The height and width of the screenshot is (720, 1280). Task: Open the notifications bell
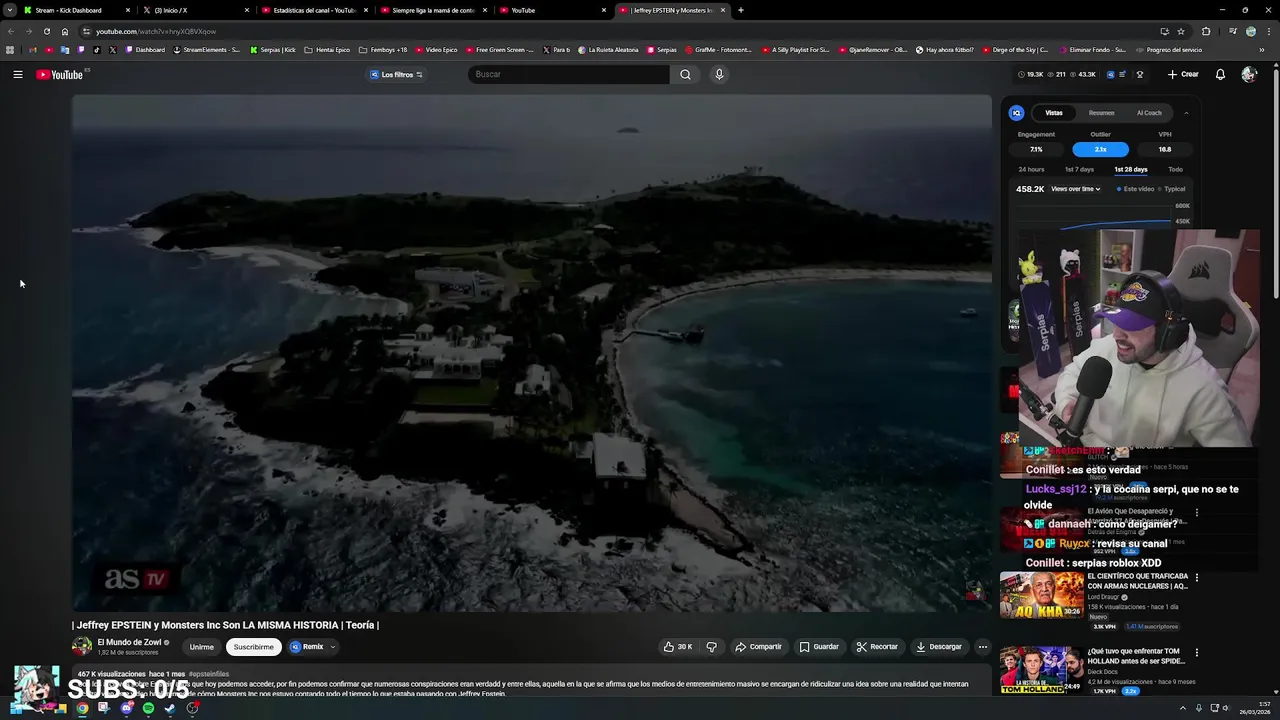(x=1220, y=74)
